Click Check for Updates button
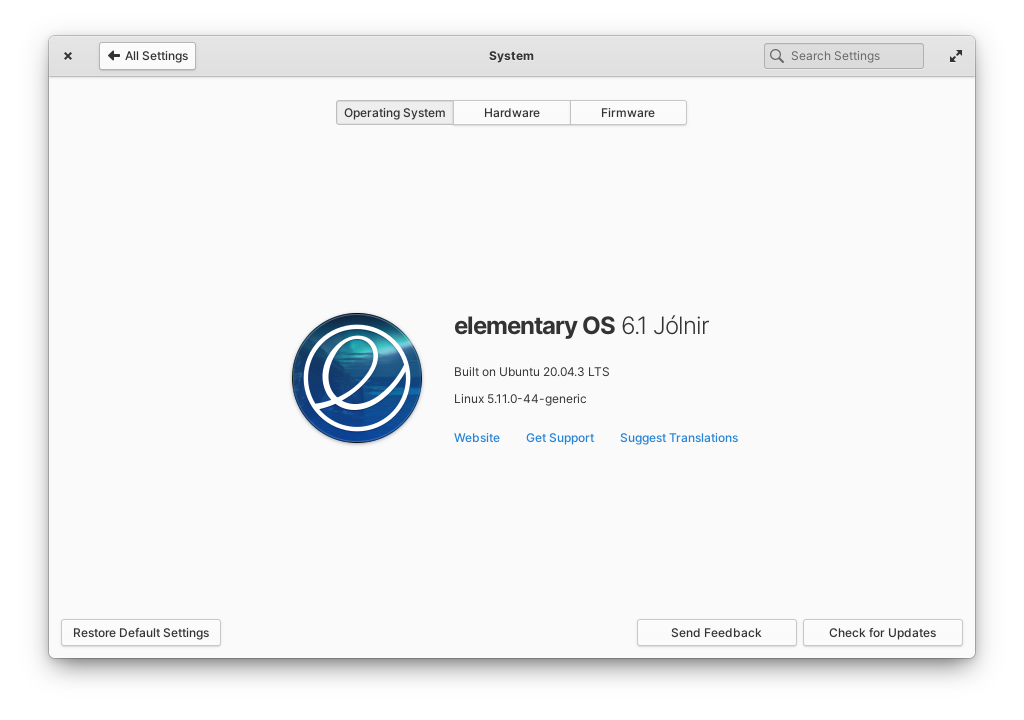1024x720 pixels. [x=883, y=632]
